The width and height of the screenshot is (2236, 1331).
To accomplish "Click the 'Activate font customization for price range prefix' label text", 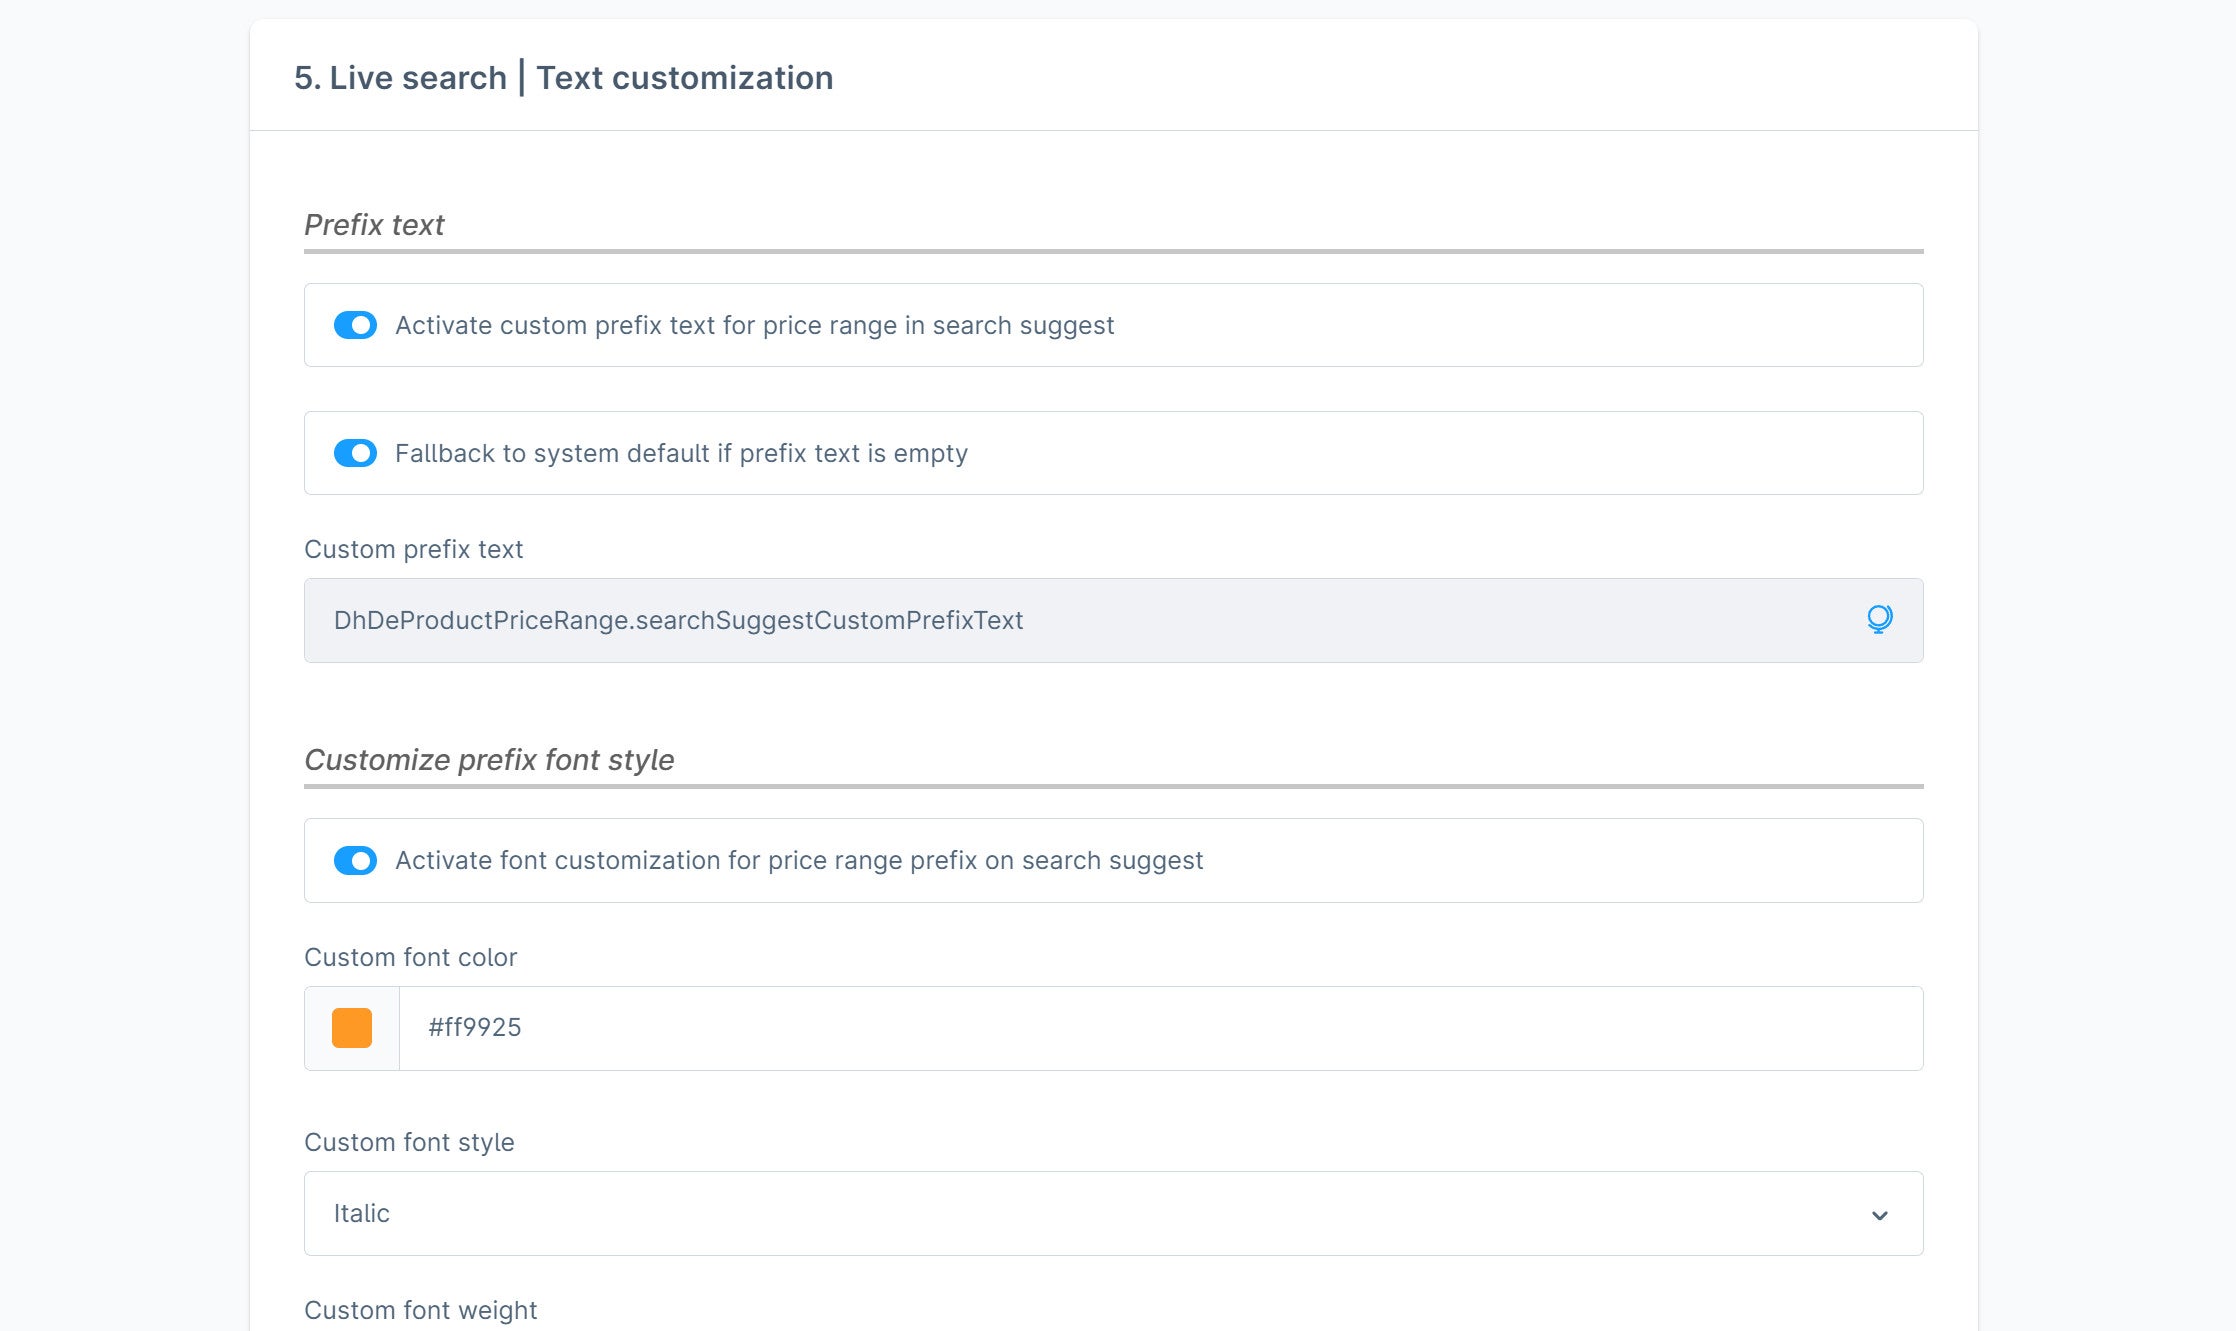I will tap(799, 860).
